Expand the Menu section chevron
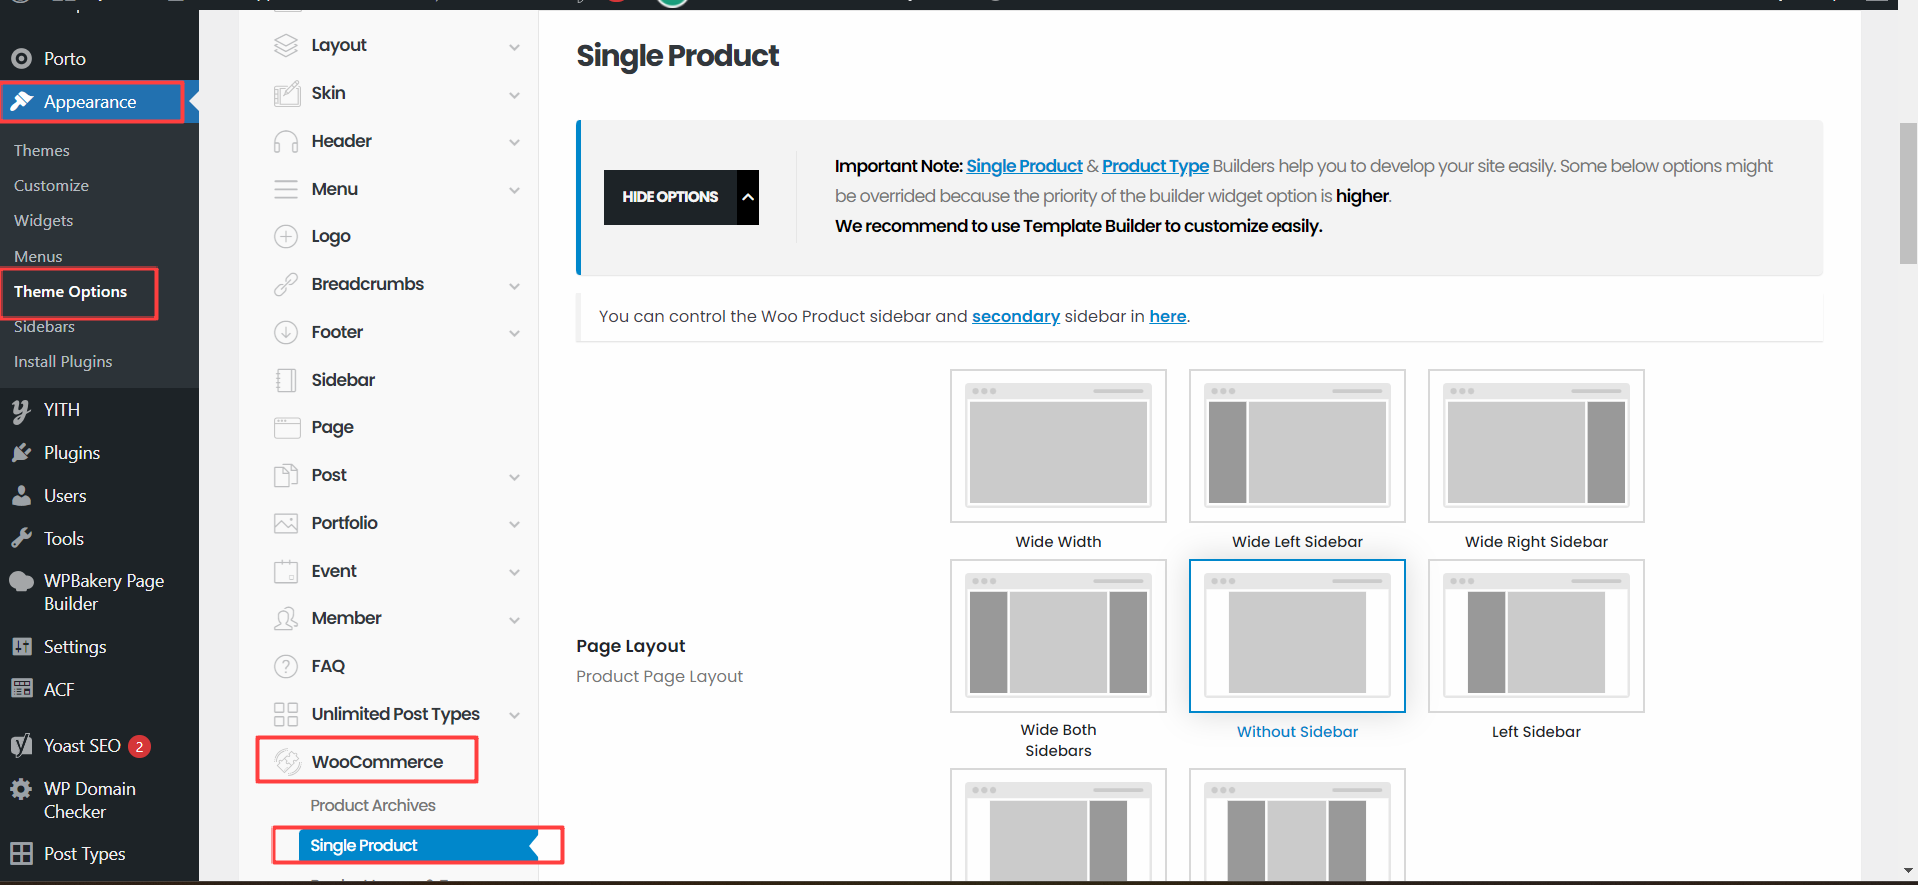1918x885 pixels. [514, 190]
